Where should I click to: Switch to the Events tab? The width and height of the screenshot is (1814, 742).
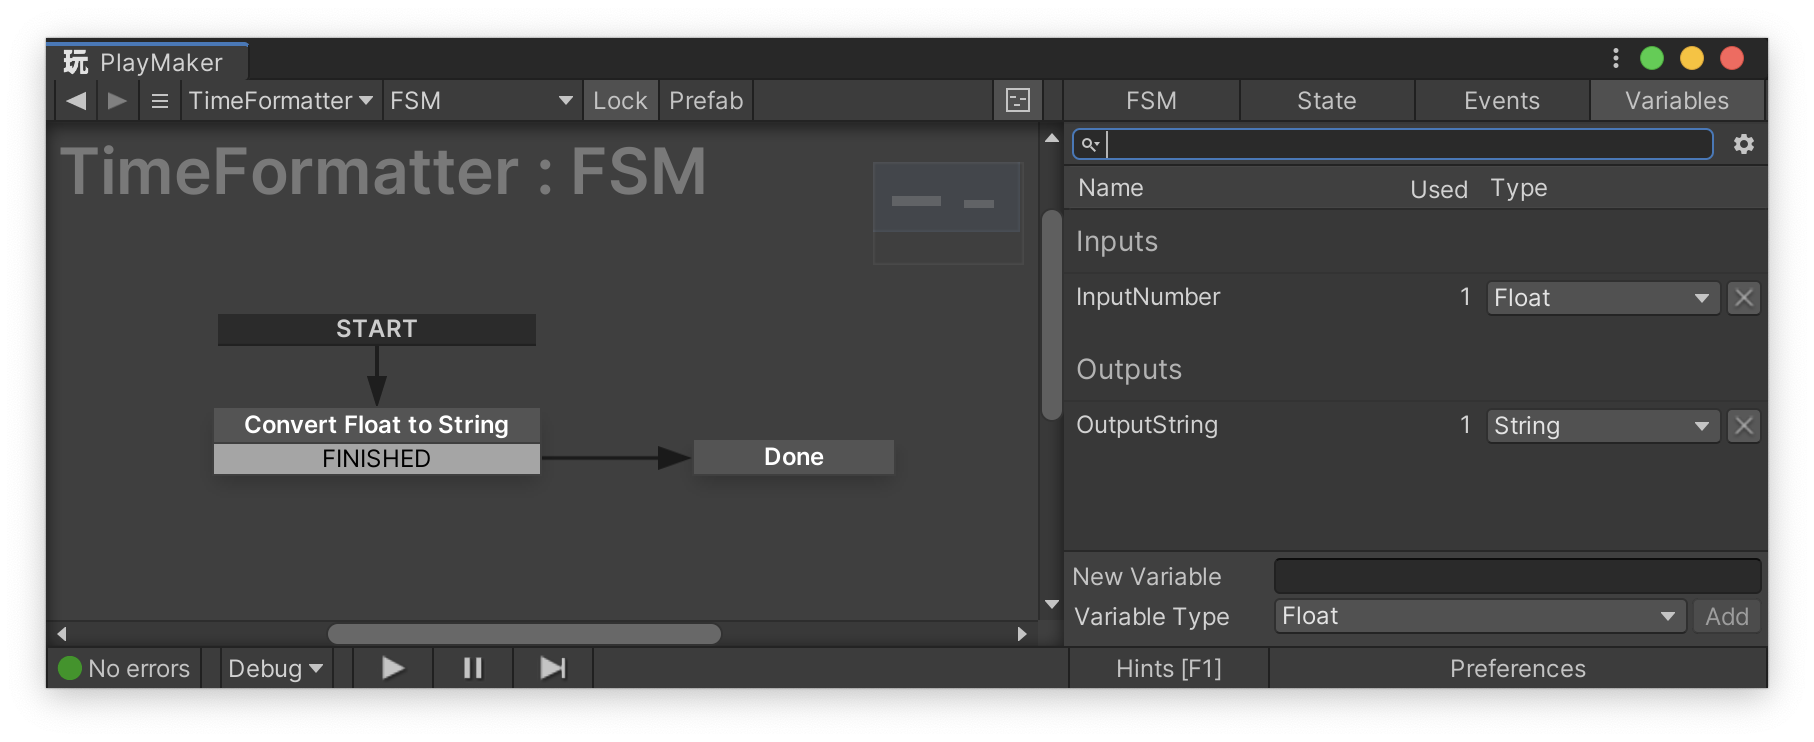click(1501, 101)
